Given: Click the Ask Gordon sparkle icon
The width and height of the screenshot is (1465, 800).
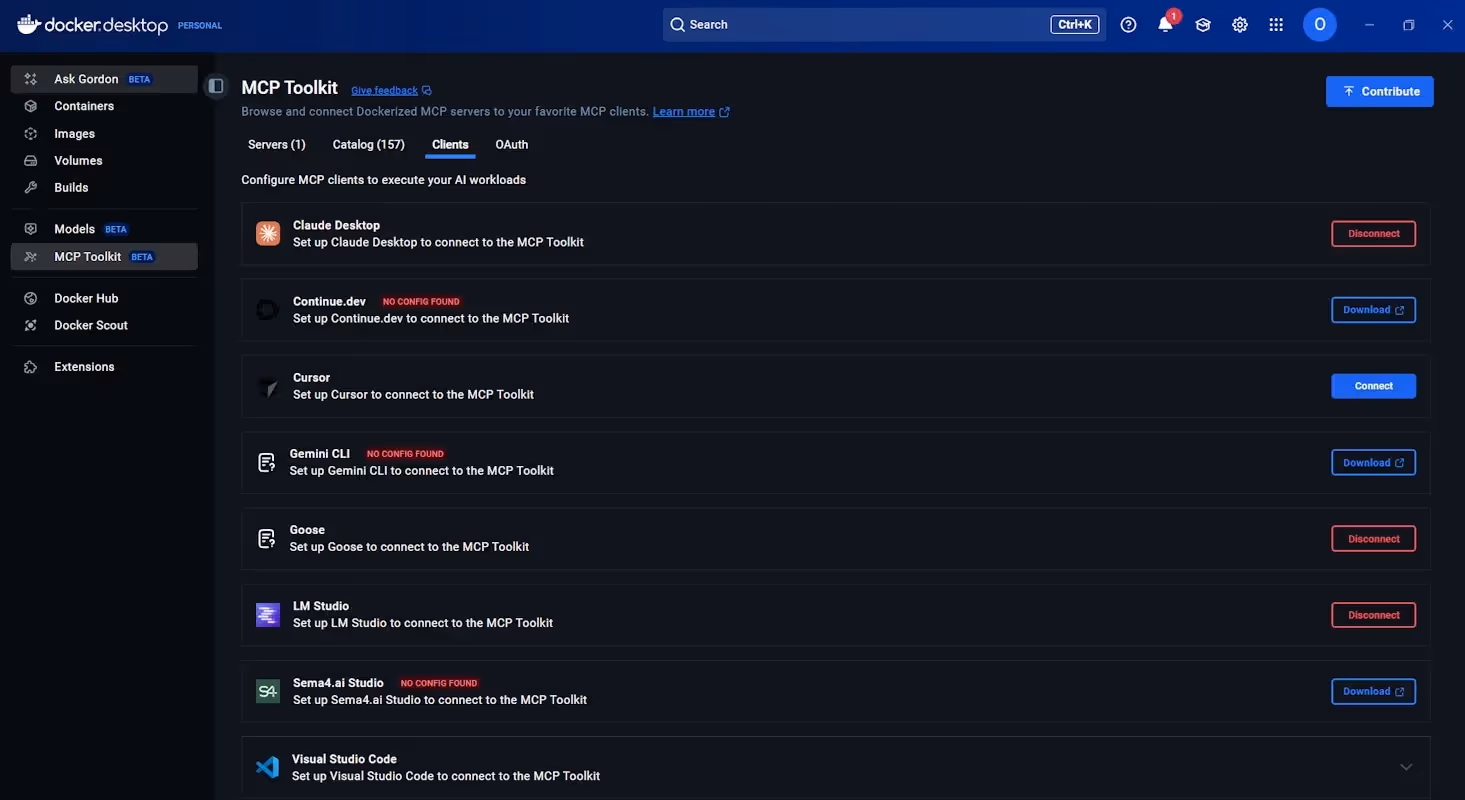Looking at the screenshot, I should [31, 79].
